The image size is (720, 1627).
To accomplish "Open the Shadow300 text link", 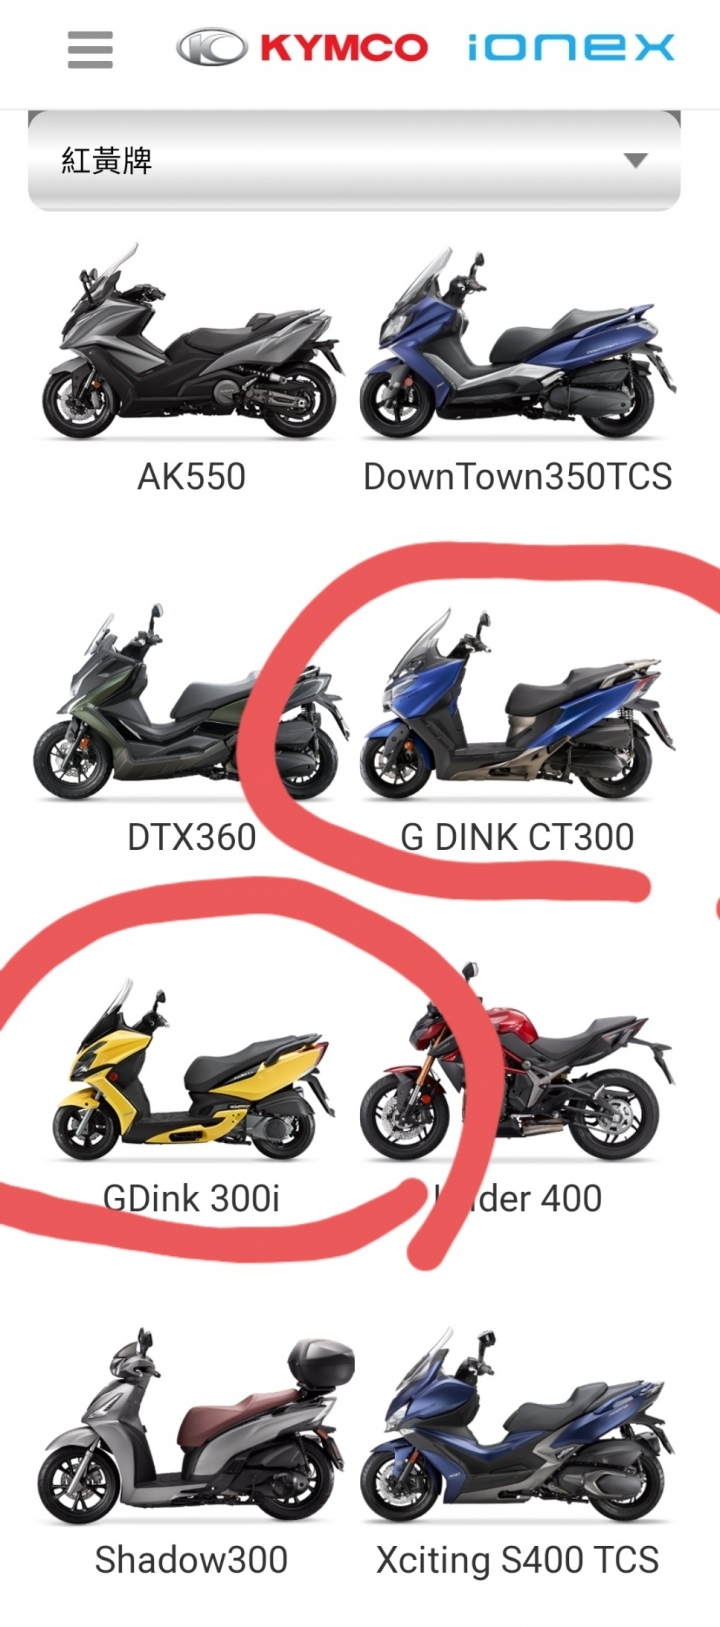I will click(191, 1559).
